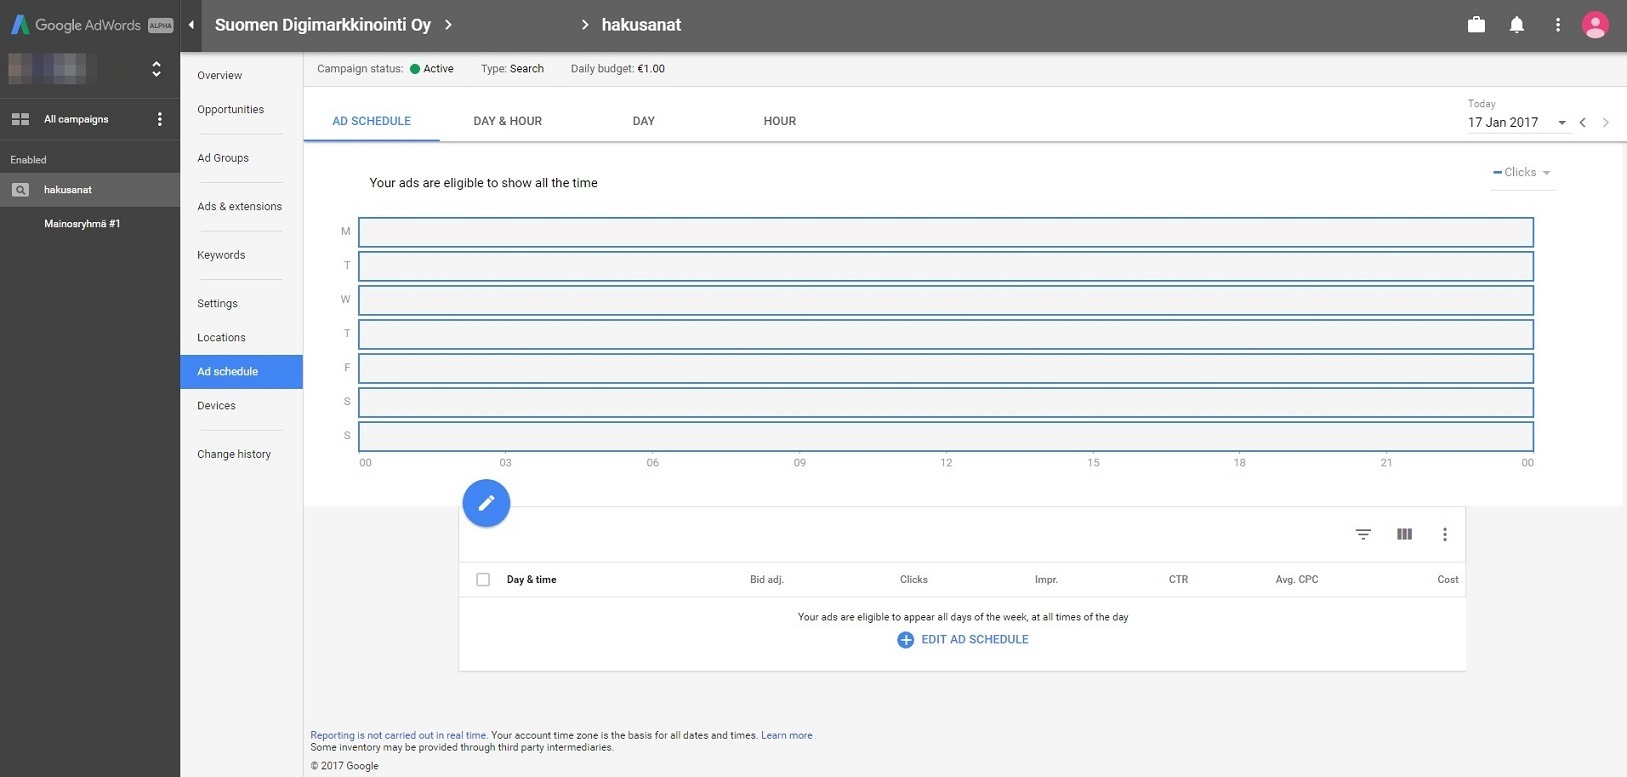Open Devices page

[x=216, y=406]
